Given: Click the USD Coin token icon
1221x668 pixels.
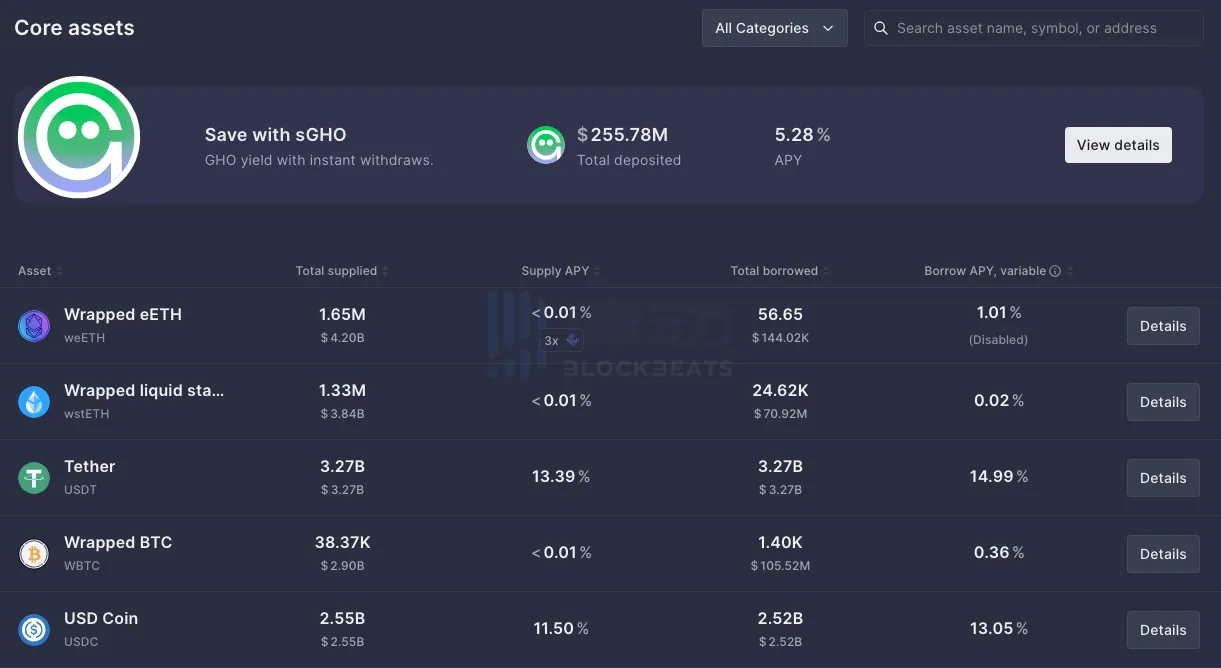Looking at the screenshot, I should coord(34,630).
